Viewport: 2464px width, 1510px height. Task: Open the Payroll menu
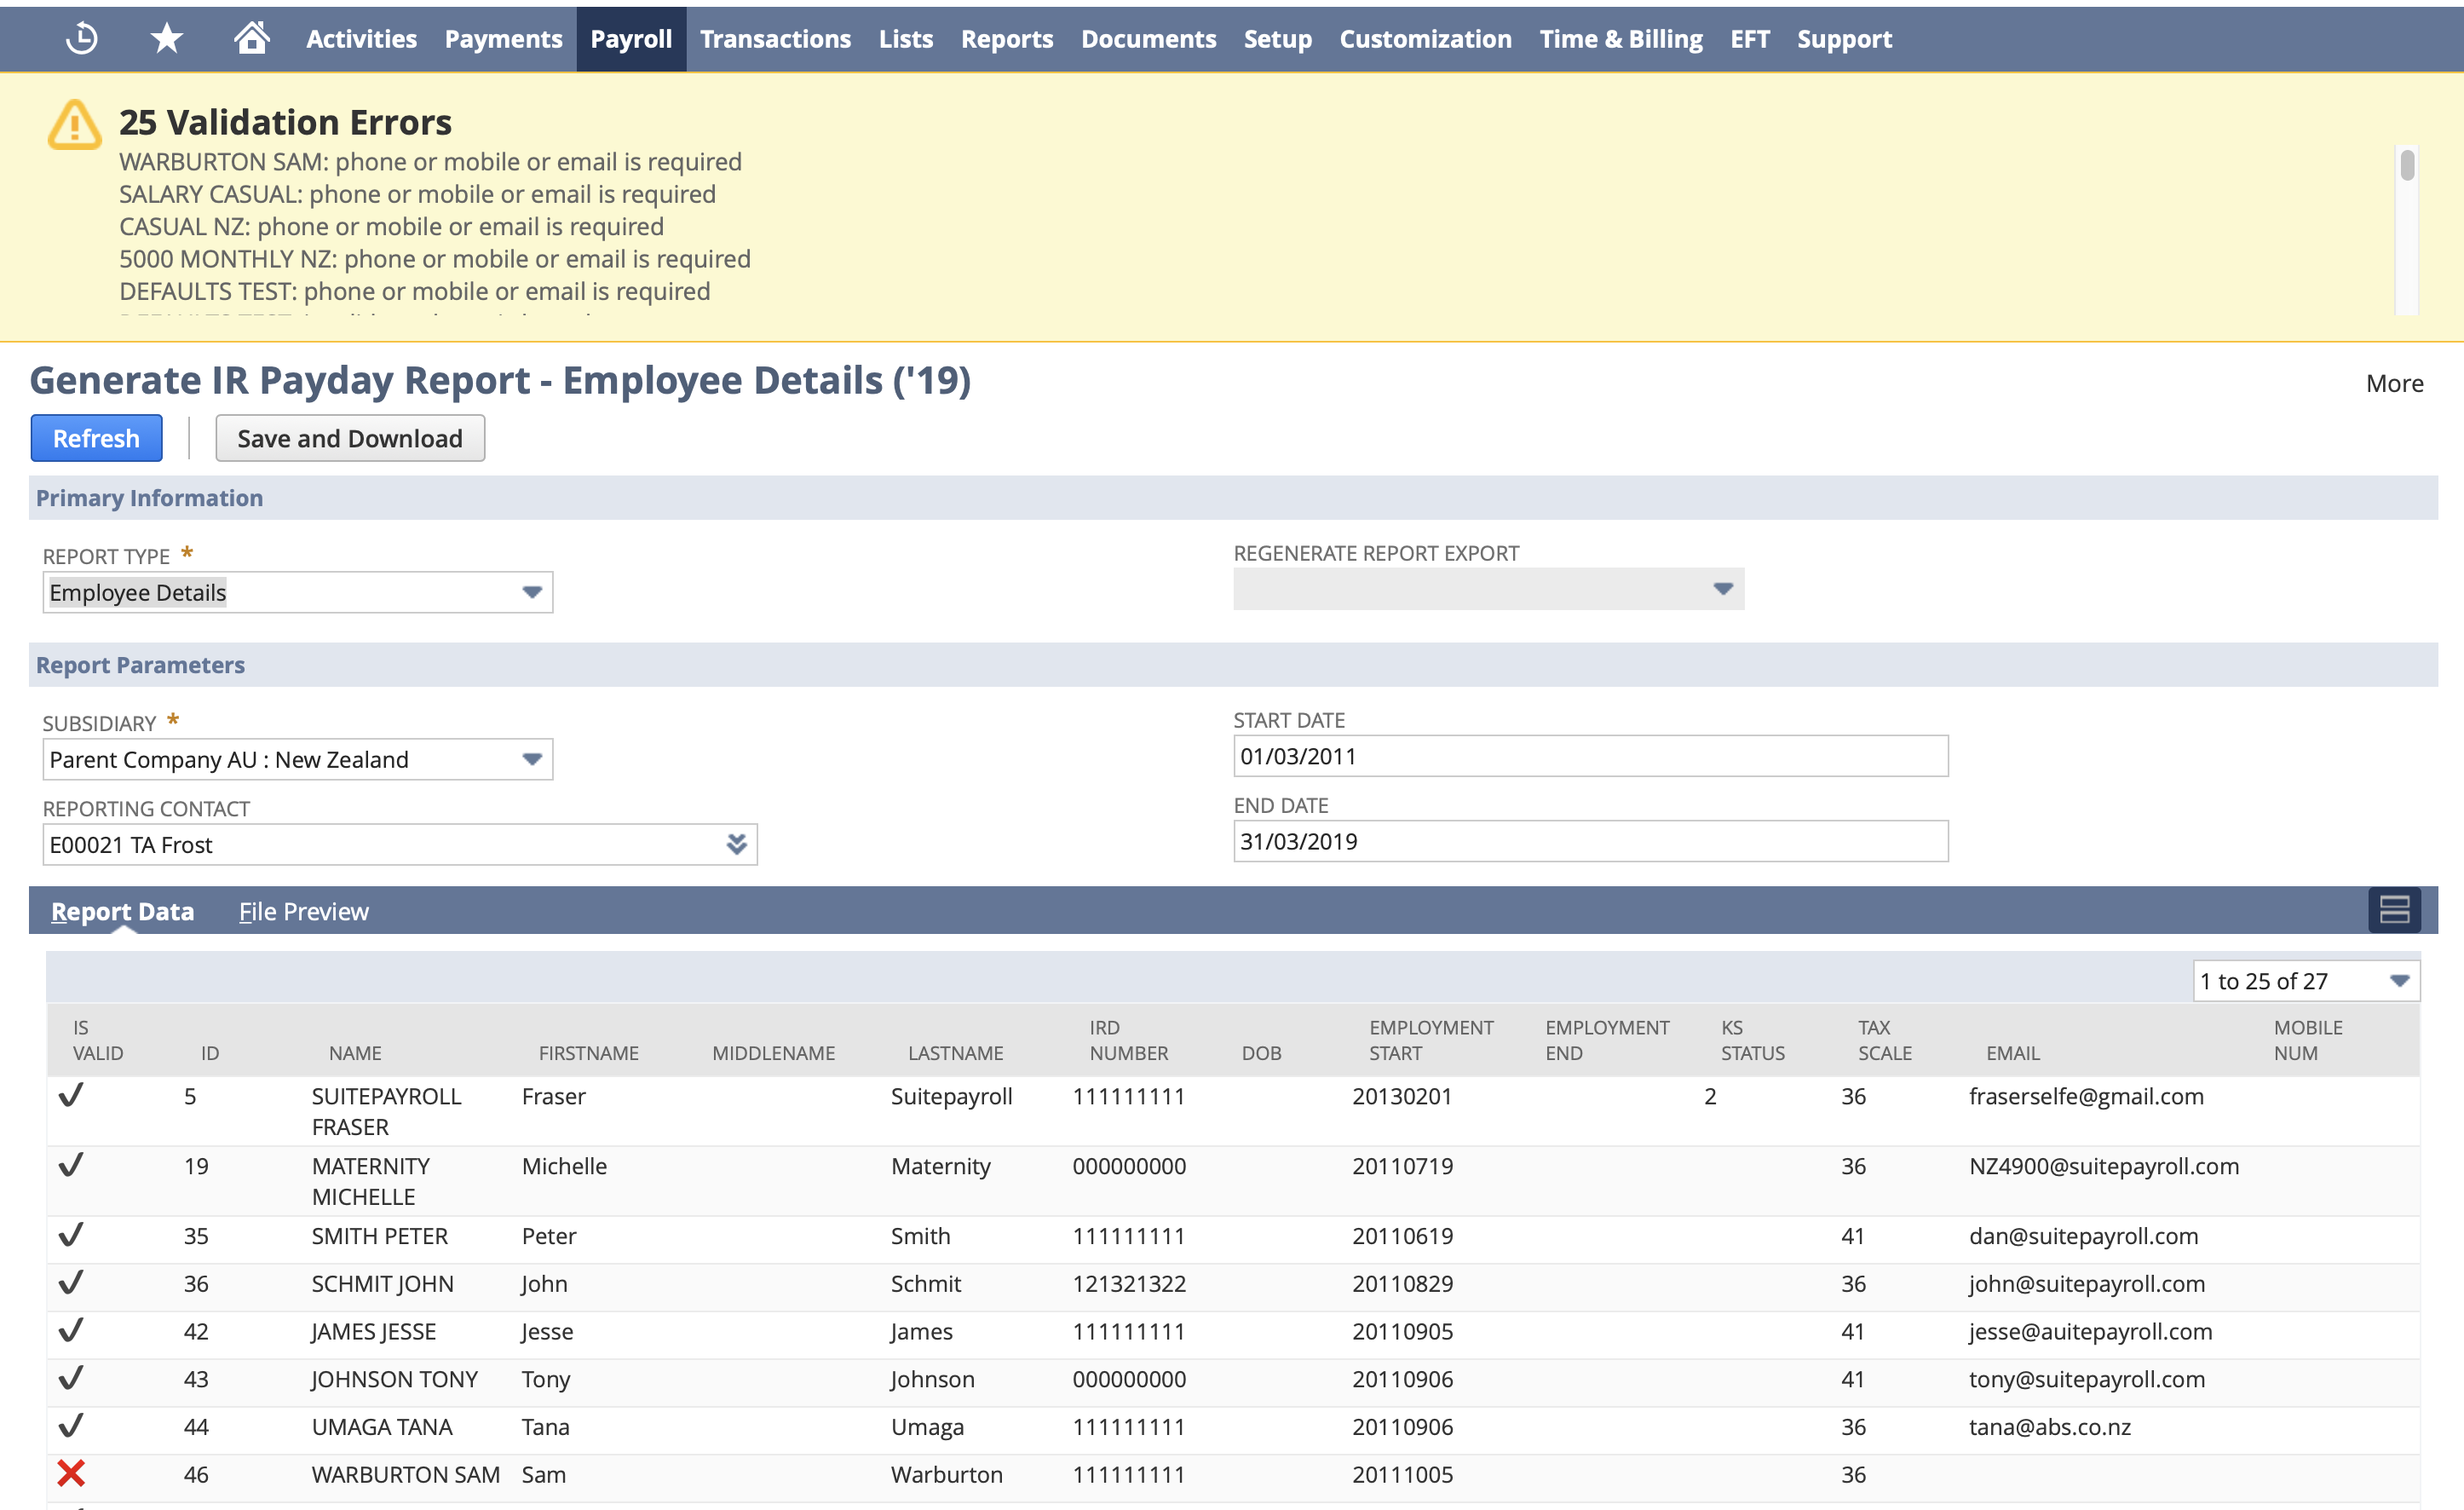point(631,38)
